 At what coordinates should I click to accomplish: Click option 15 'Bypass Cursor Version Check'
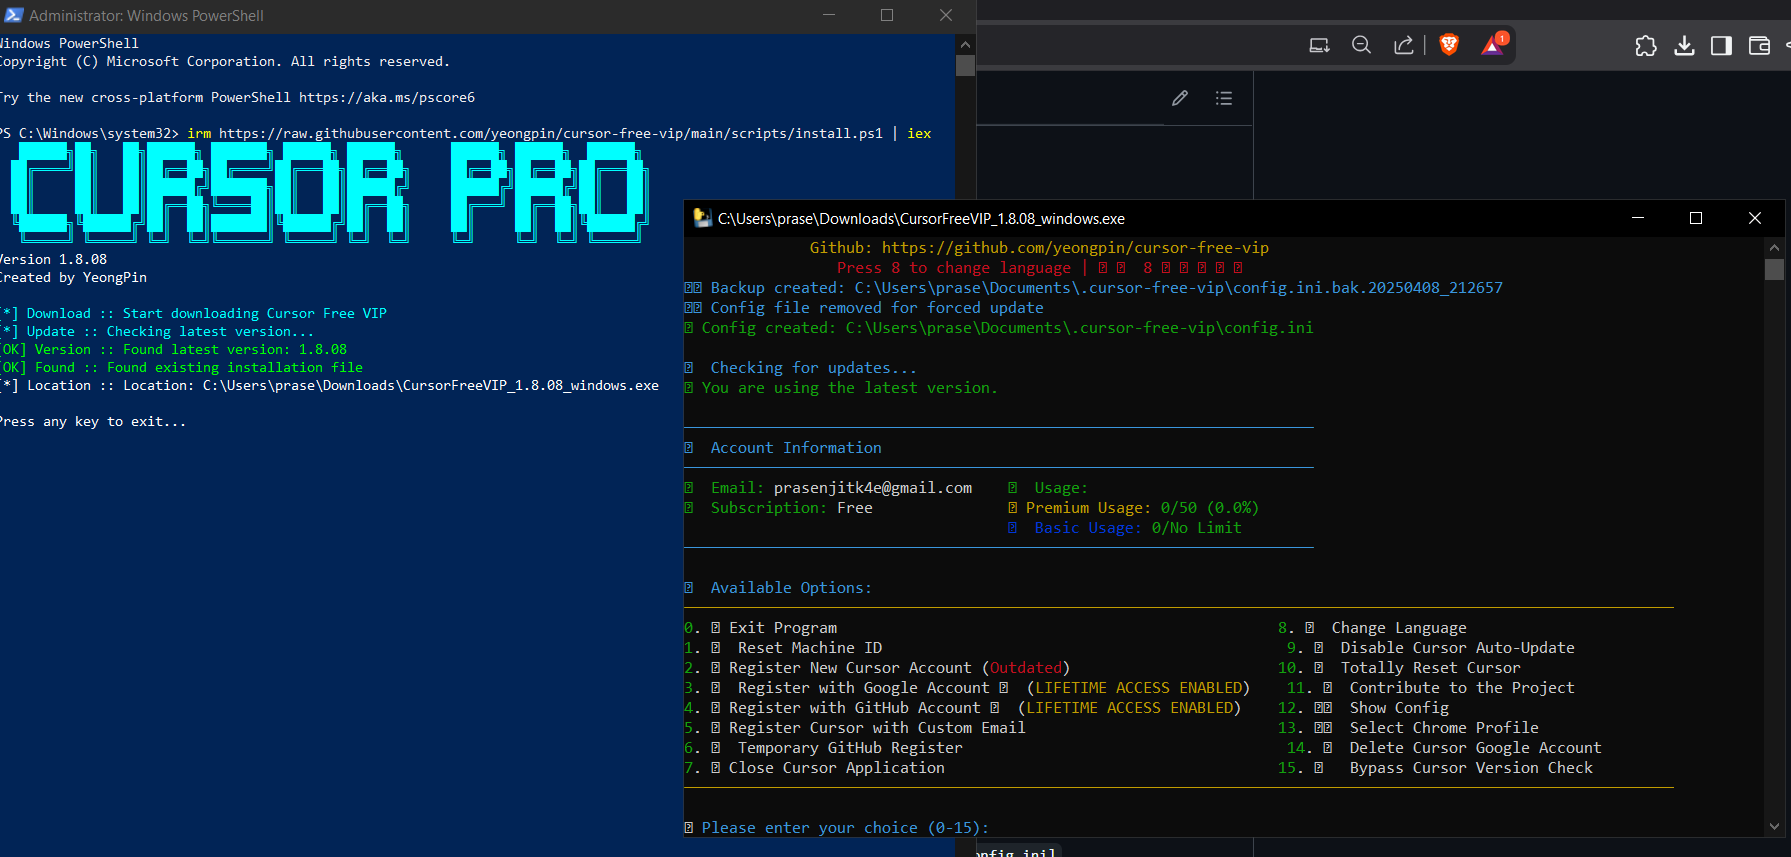[x=1436, y=768]
